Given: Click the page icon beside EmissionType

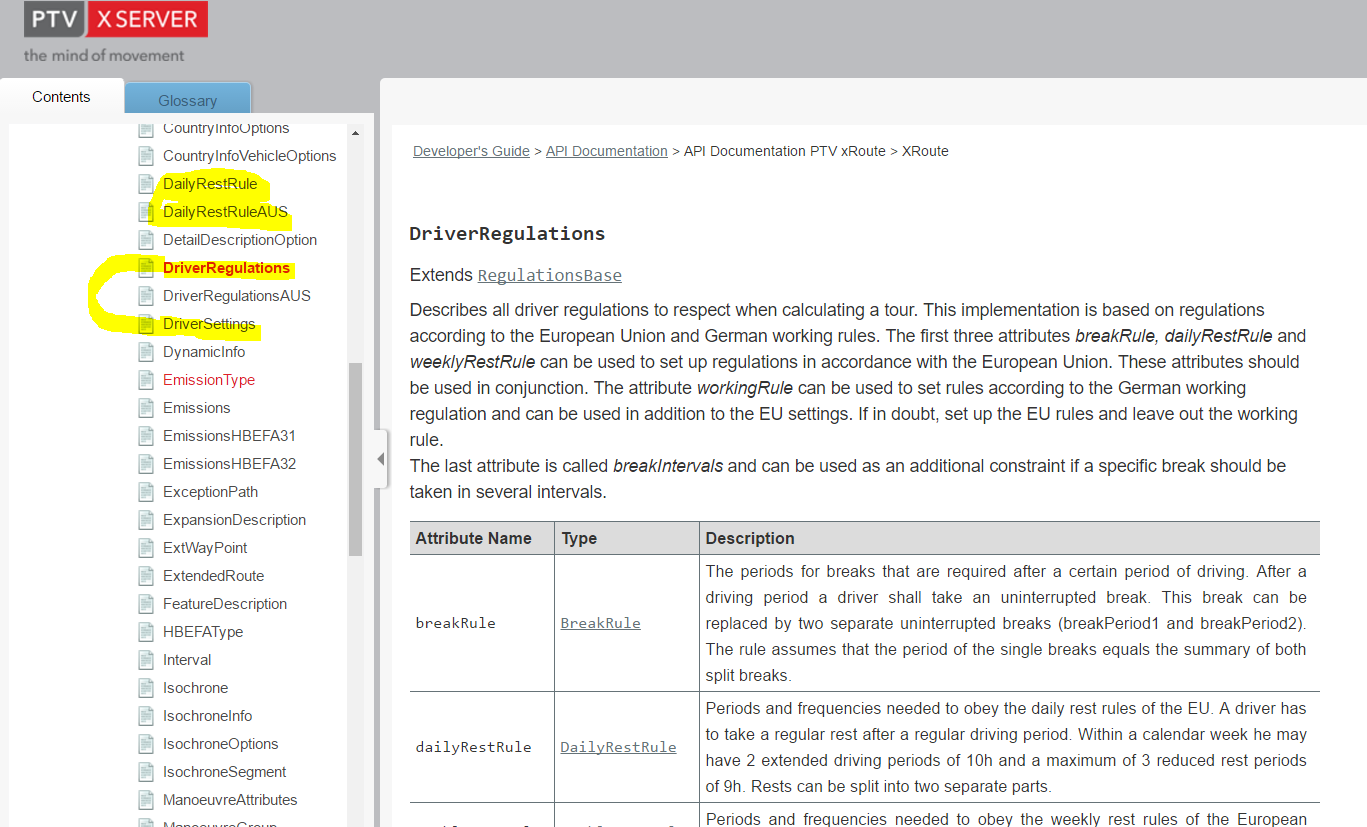Looking at the screenshot, I should [146, 380].
